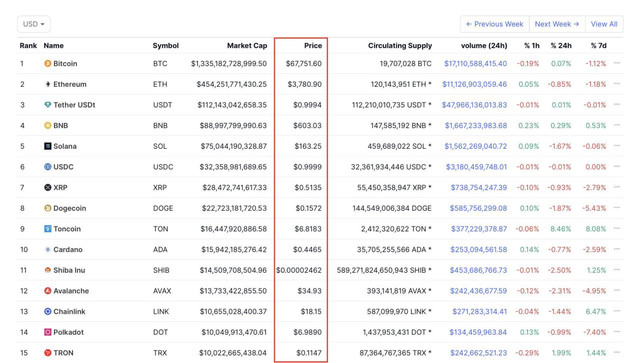Go to Previous Week
This screenshot has height=363, width=640.
click(495, 24)
